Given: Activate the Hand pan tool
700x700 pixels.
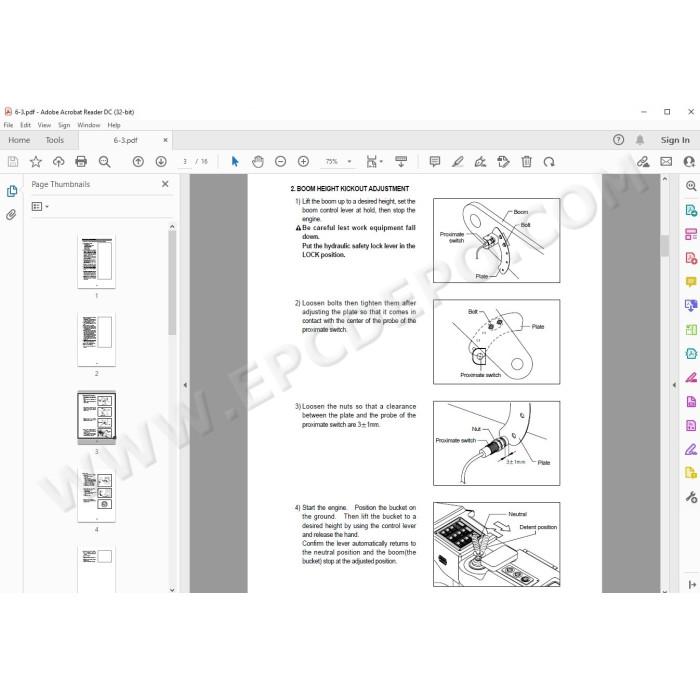Looking at the screenshot, I should pos(258,162).
